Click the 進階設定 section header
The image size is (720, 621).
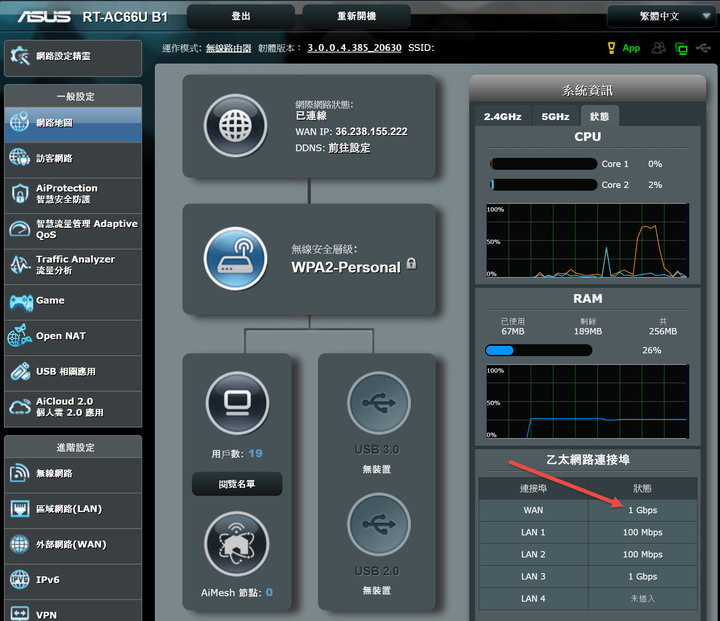(73, 447)
